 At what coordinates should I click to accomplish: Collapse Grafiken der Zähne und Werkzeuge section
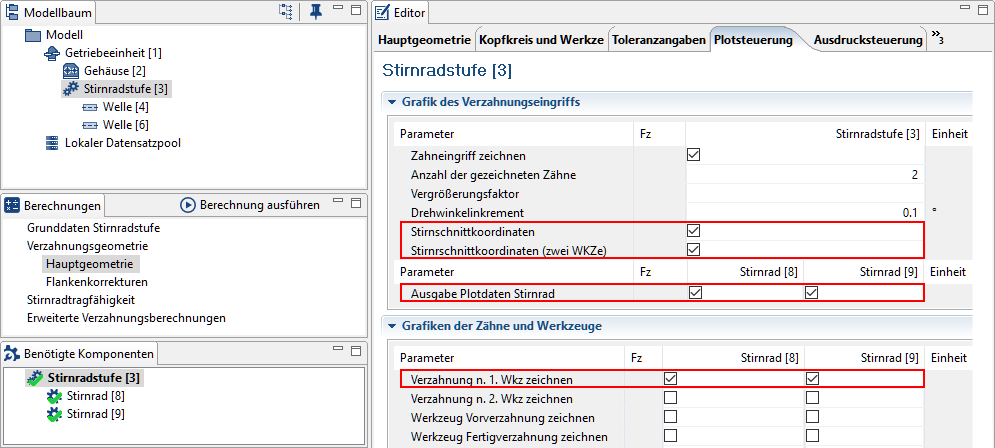click(x=390, y=326)
